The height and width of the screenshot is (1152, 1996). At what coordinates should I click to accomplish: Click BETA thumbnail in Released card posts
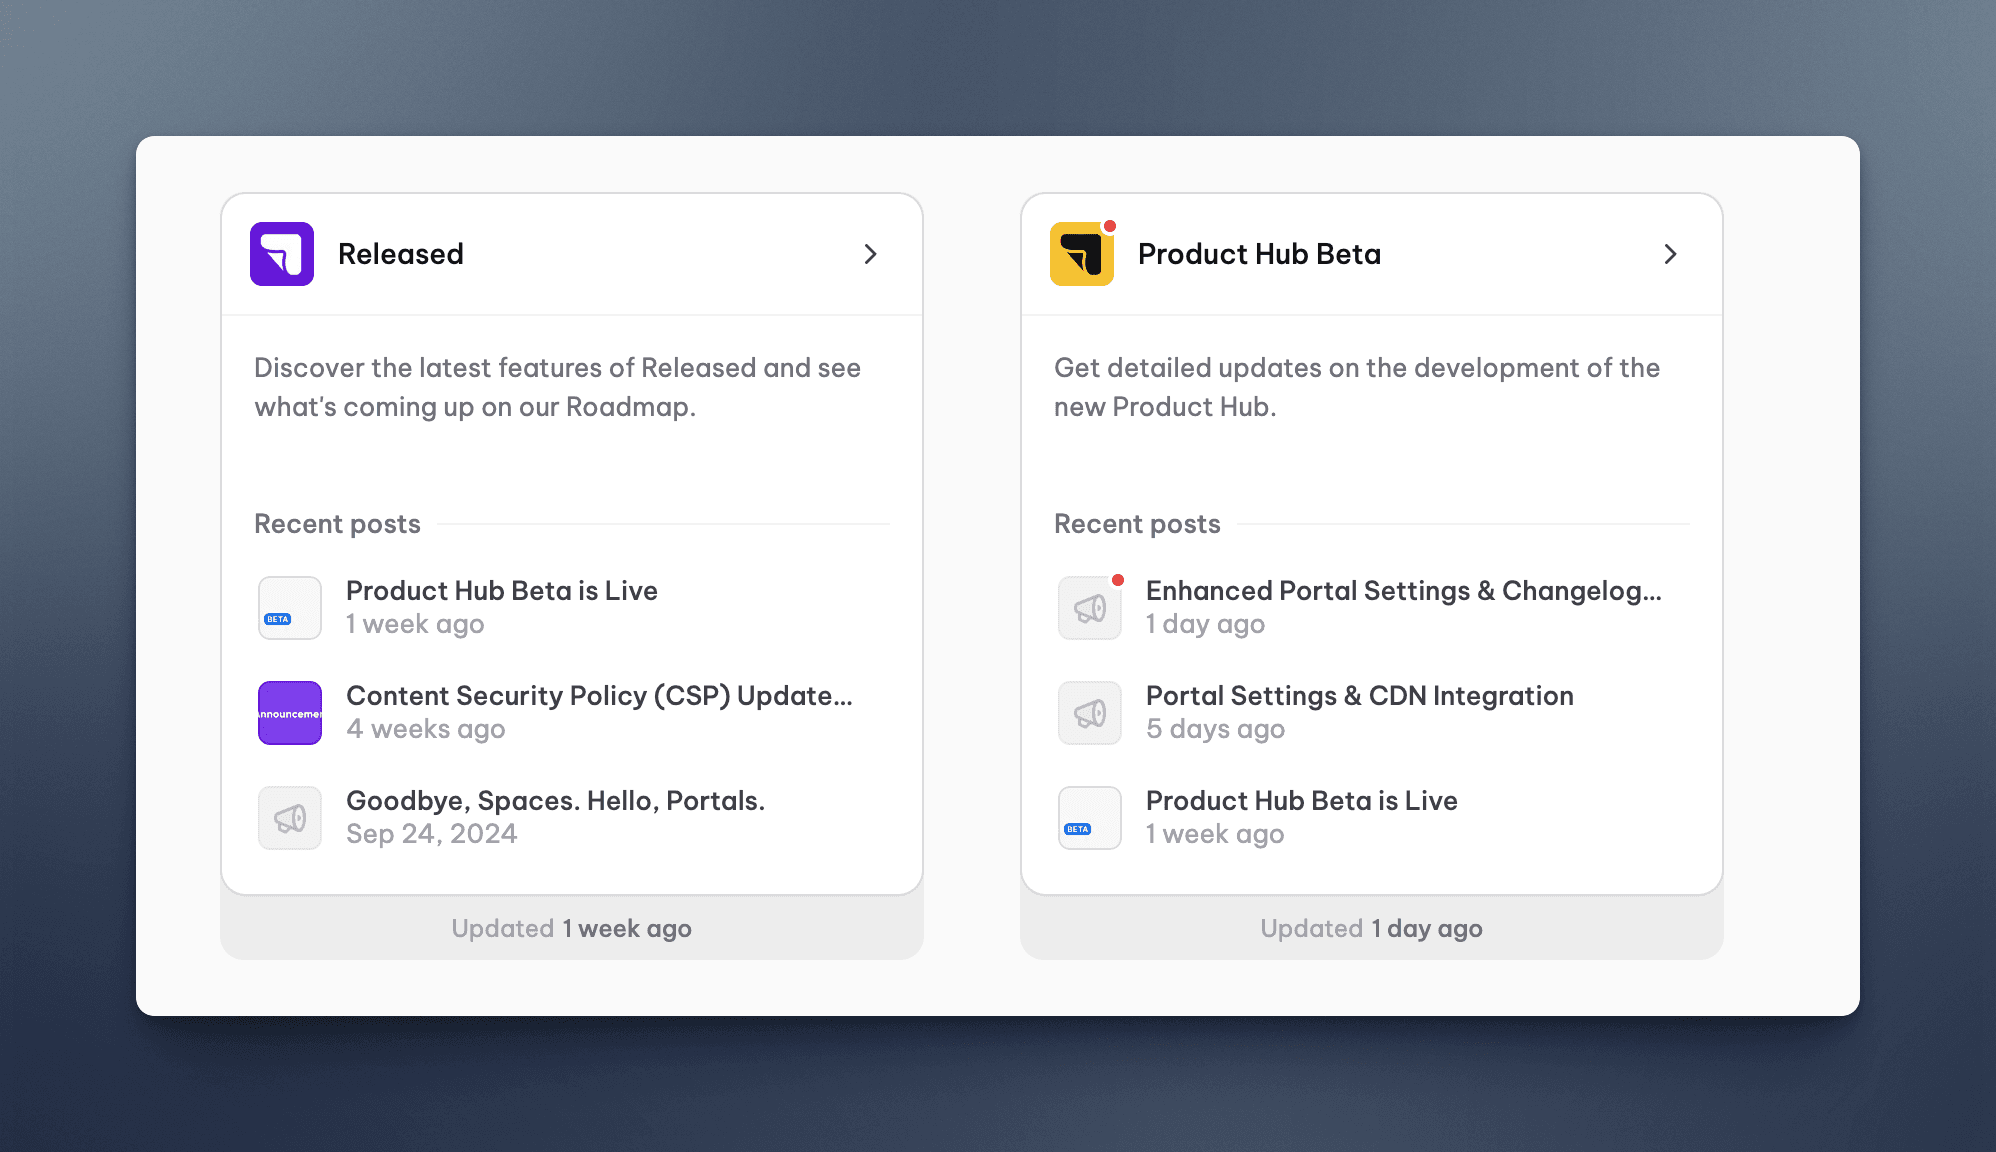[x=290, y=608]
